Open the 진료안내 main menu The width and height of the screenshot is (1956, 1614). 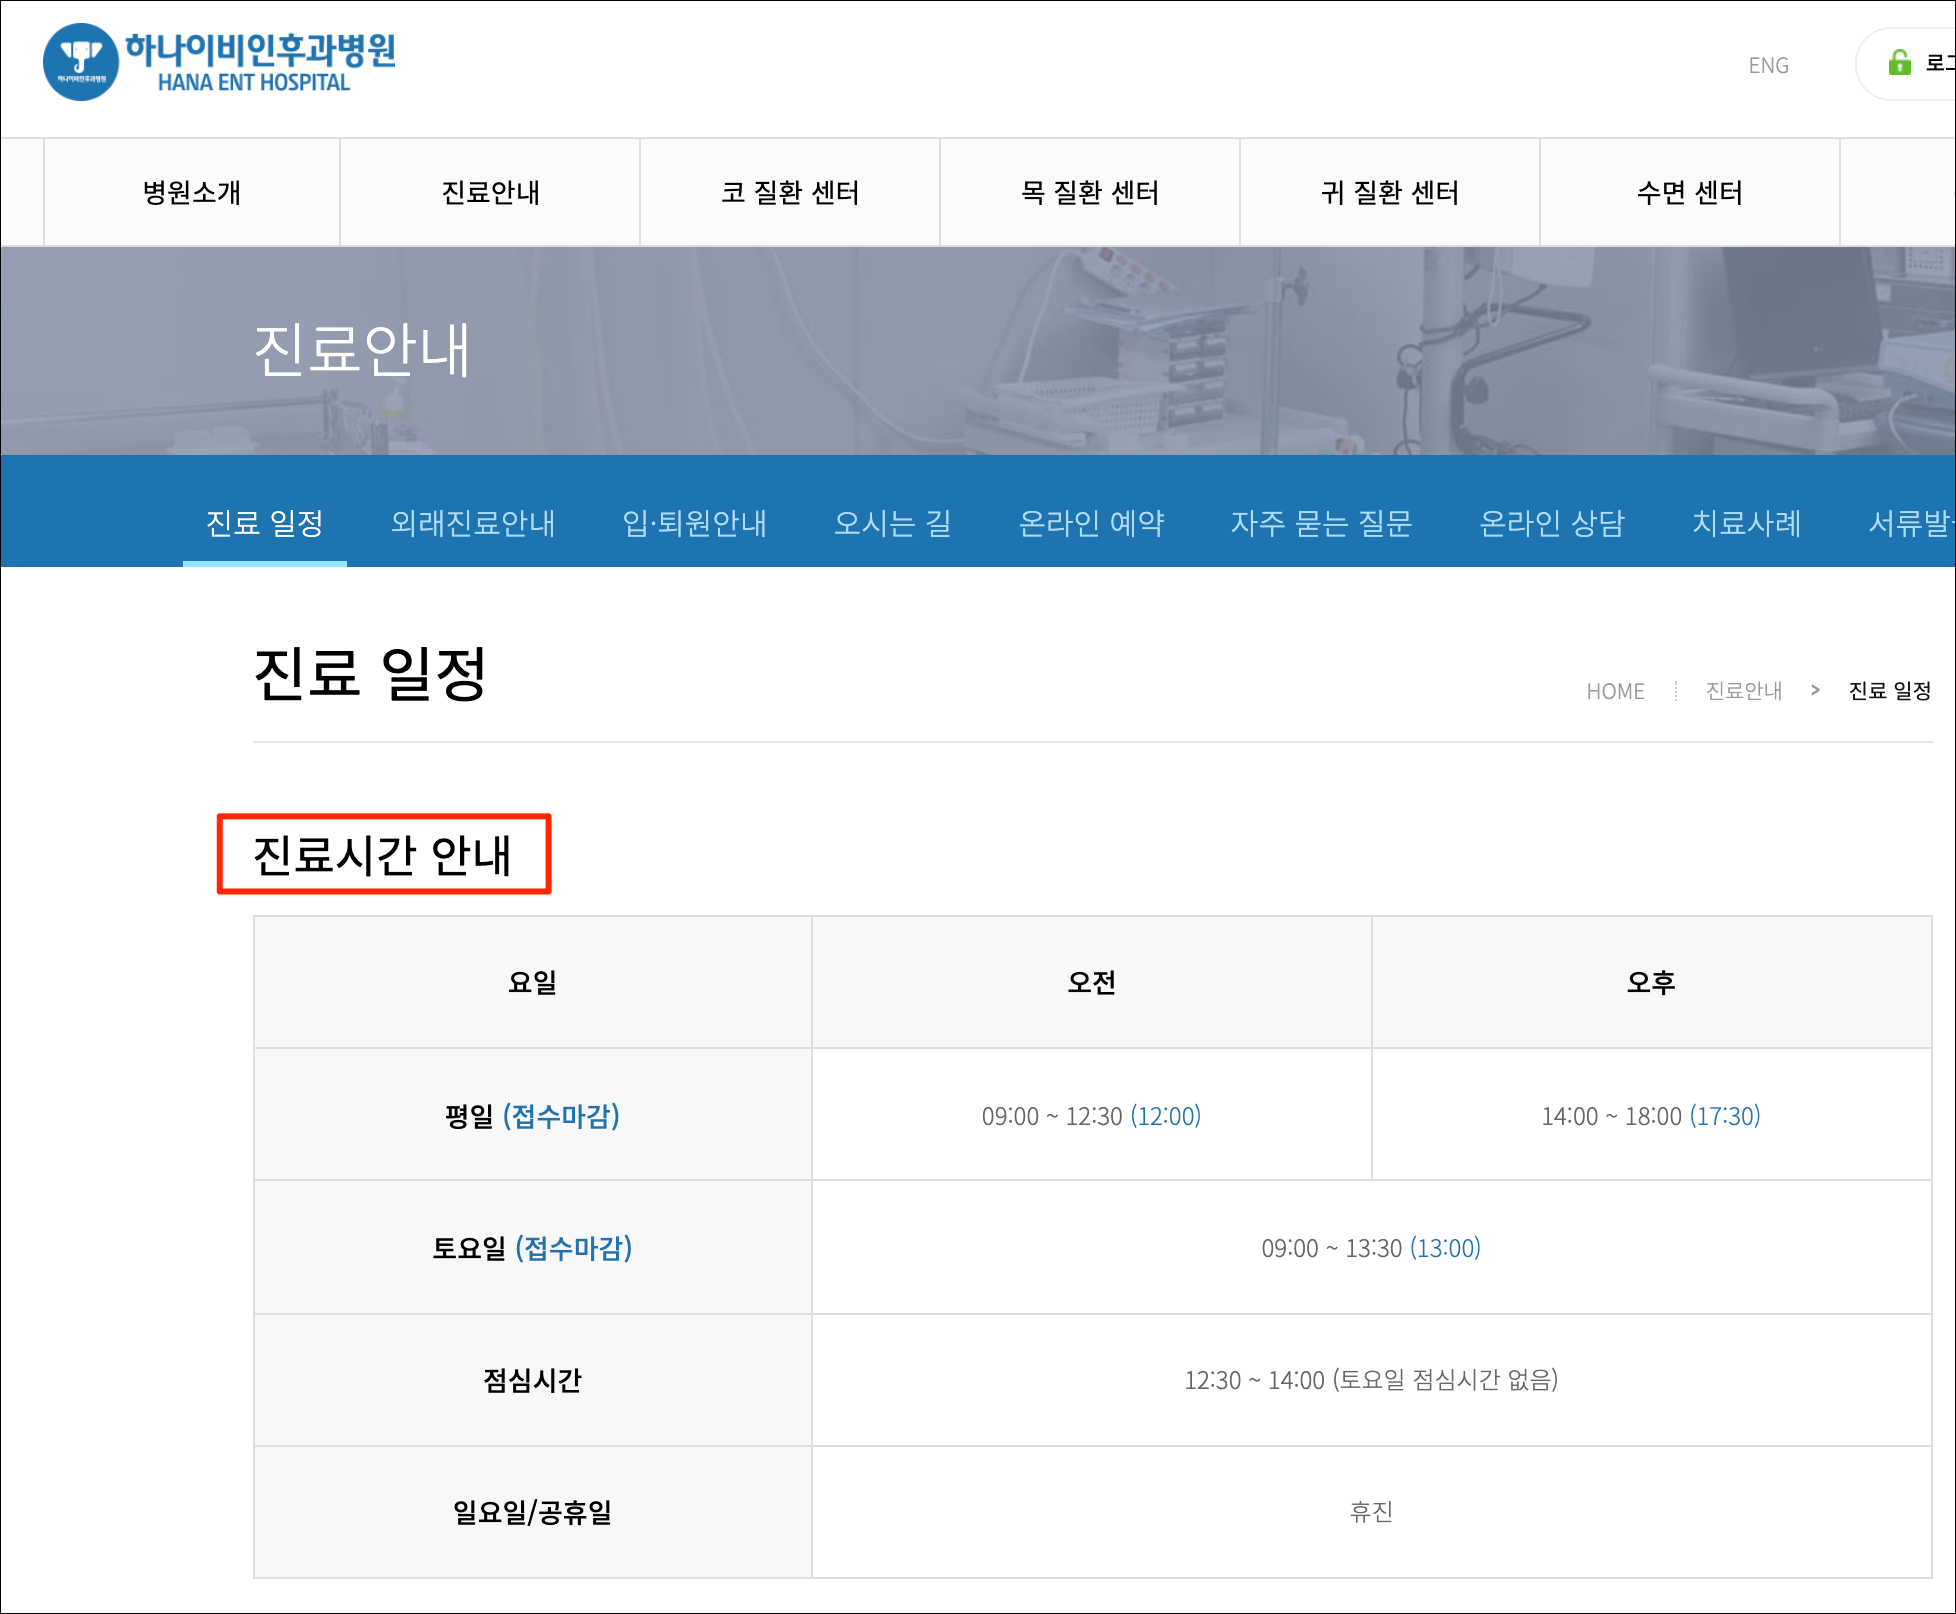coord(490,192)
